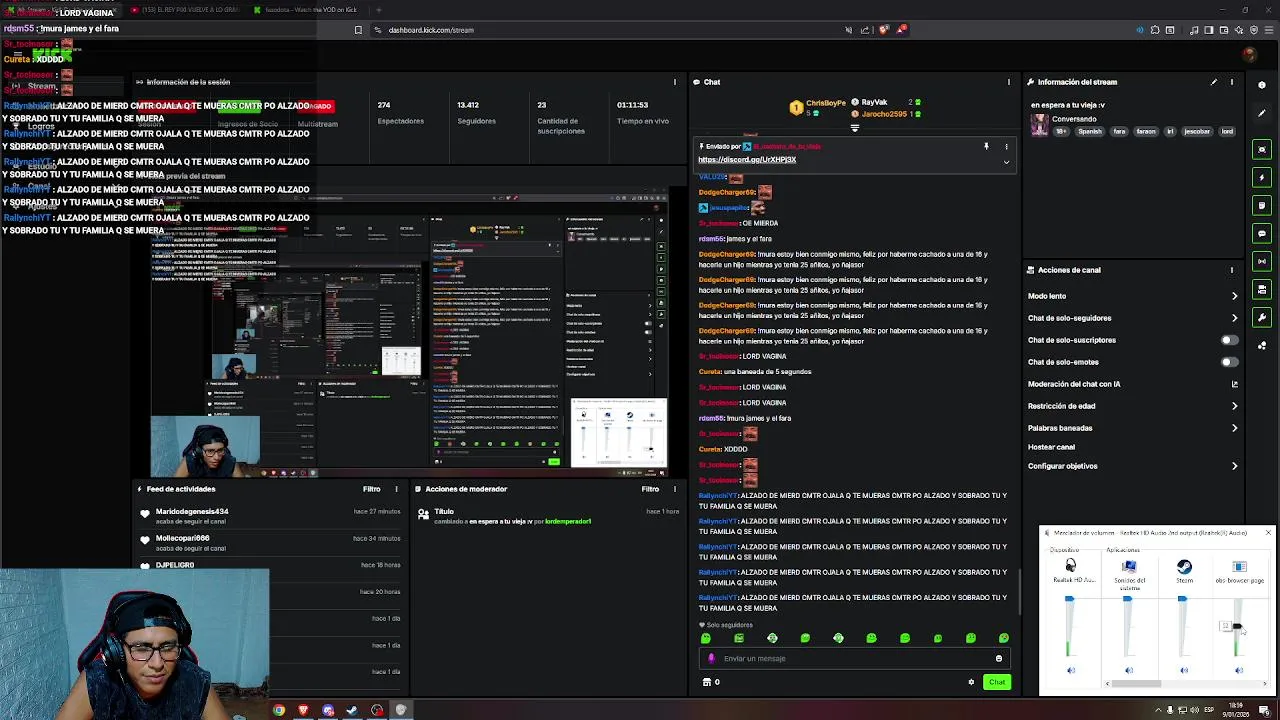Image resolution: width=1280 pixels, height=720 pixels.
Task: Open the discord.gg link in pinned message
Action: click(747, 160)
